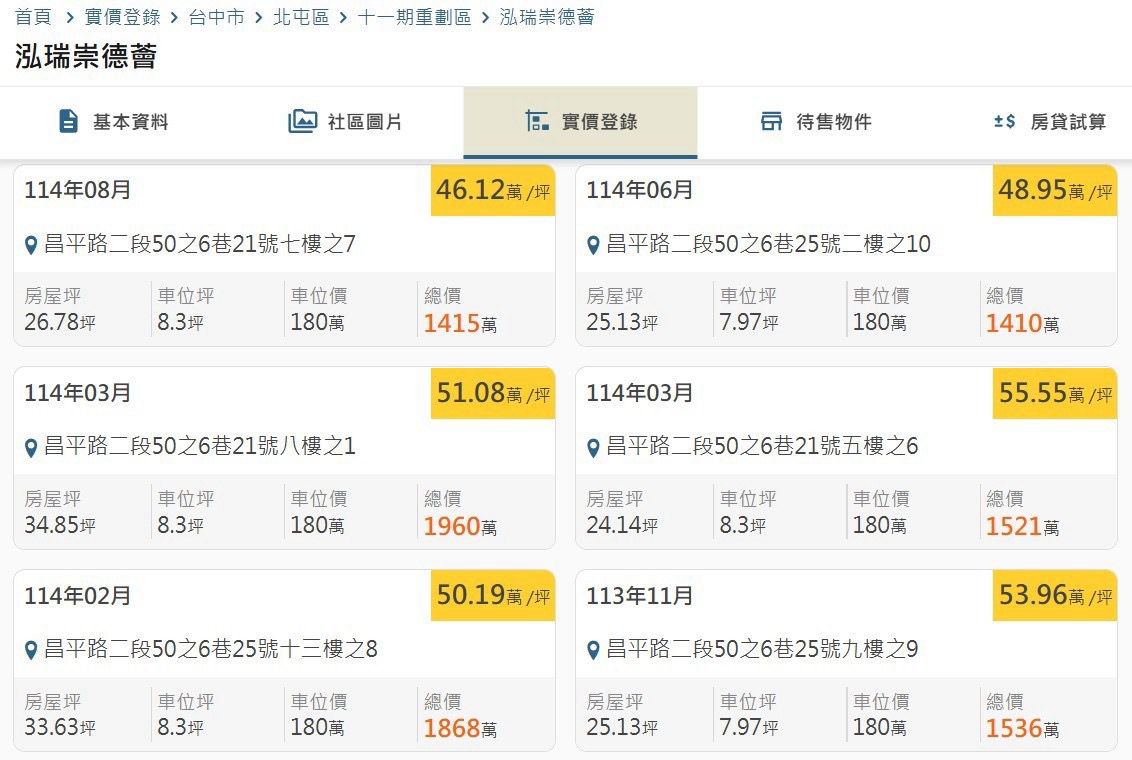Open 台中市 breadcrumb link

[x=216, y=17]
